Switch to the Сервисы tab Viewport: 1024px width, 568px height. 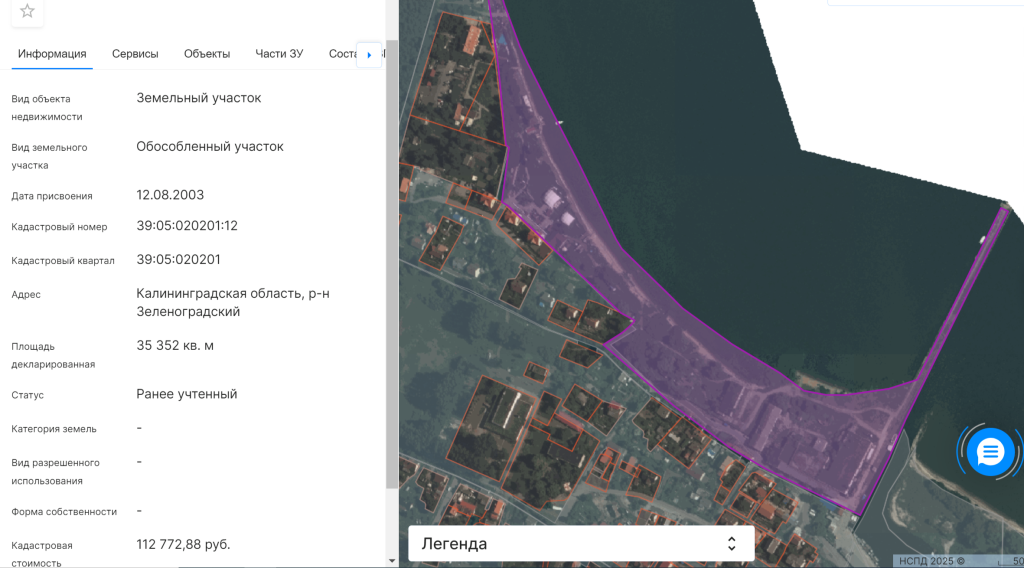click(x=135, y=54)
